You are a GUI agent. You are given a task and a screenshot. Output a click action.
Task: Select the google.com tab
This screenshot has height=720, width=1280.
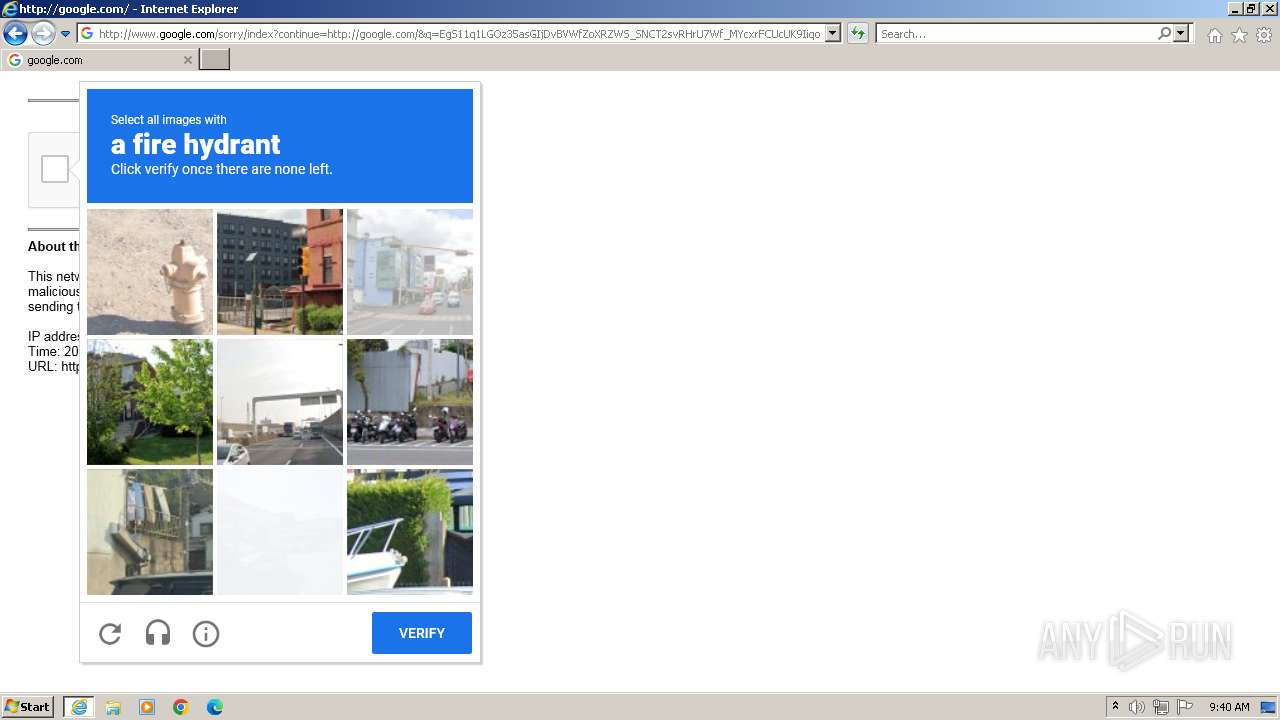coord(100,60)
